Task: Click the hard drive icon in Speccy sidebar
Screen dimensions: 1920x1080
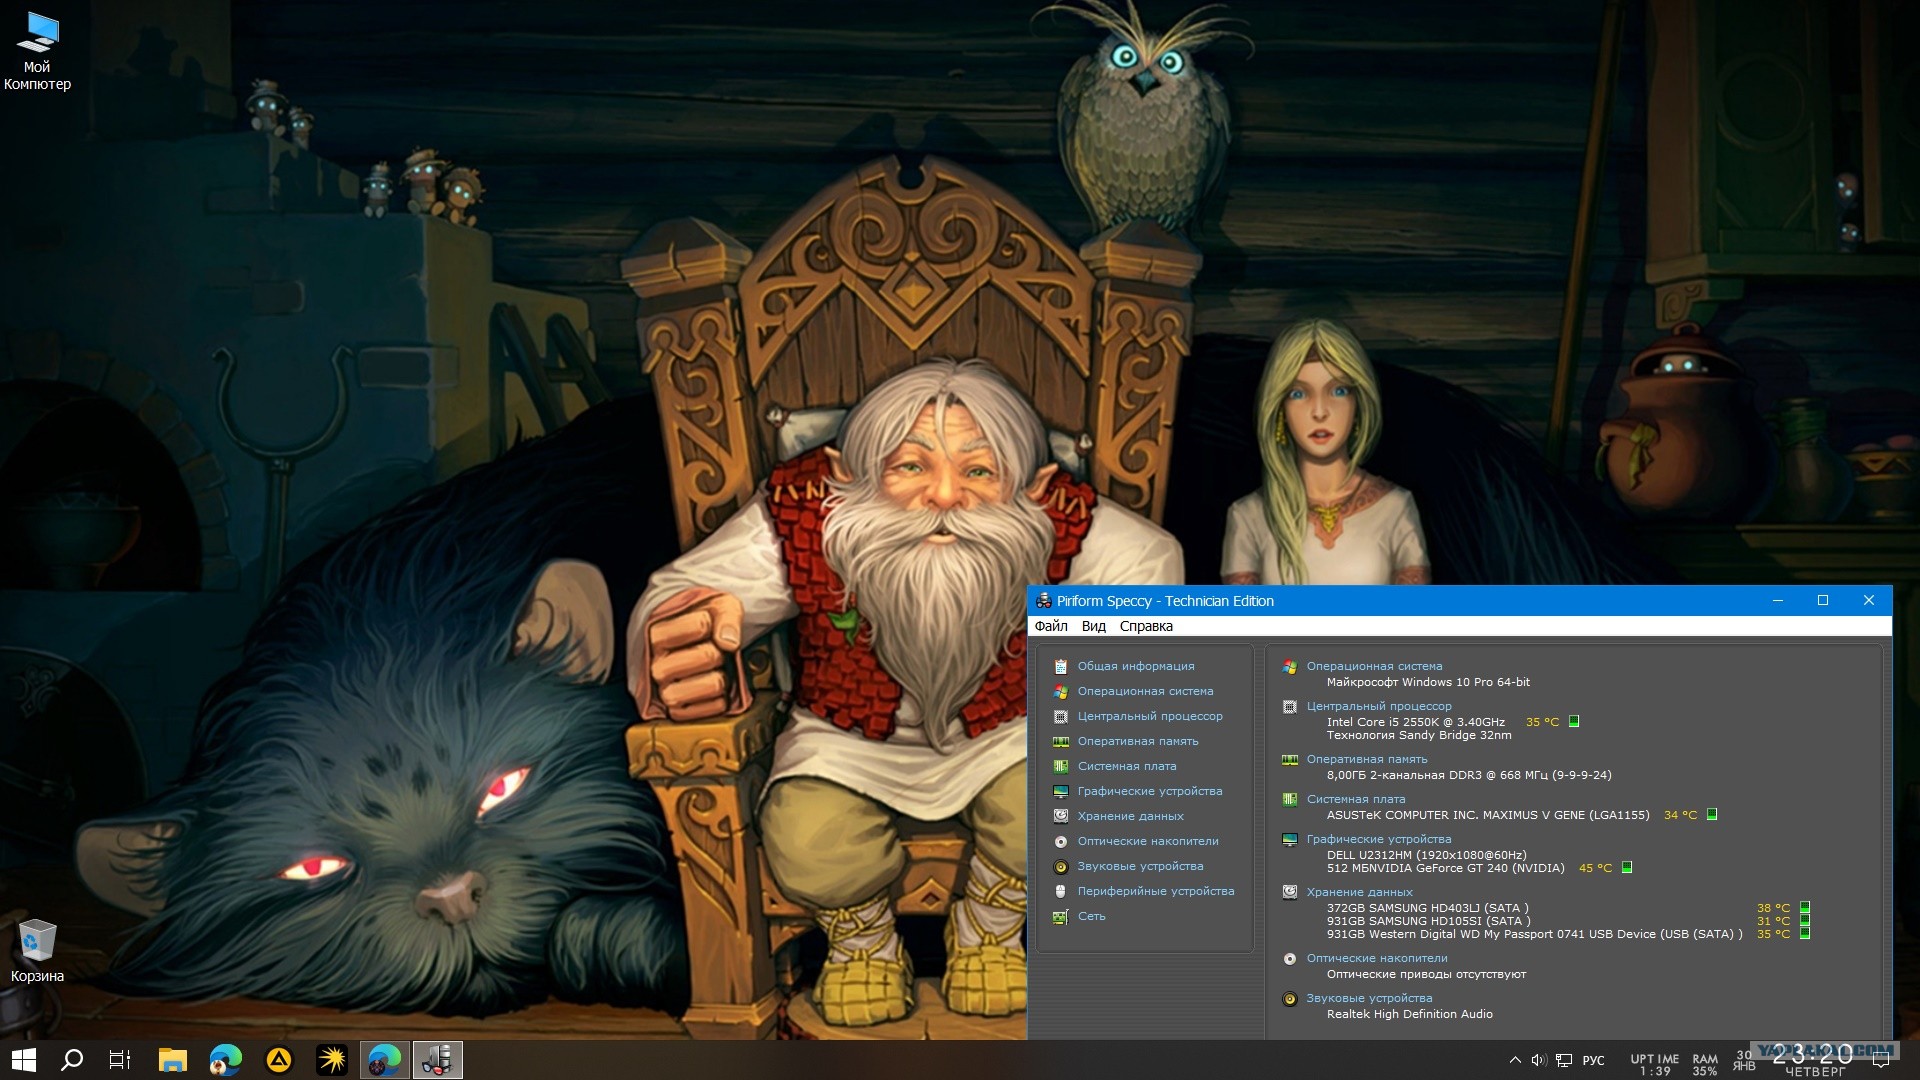Action: 1060,816
